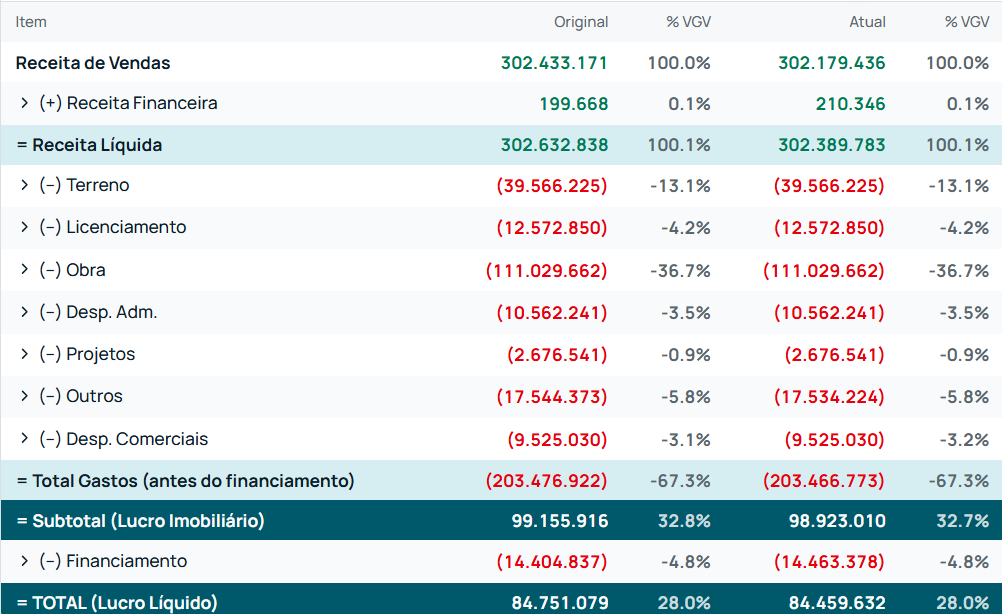Screen dimensions: 1002x614
Task: Click the Atual column header
Action: (867, 22)
